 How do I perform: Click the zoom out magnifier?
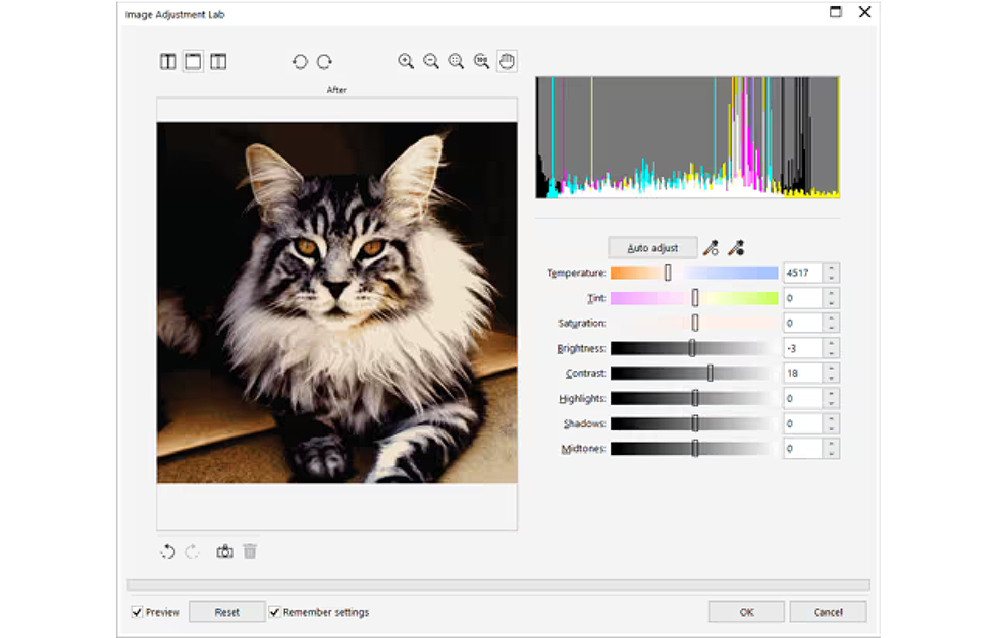tap(431, 62)
